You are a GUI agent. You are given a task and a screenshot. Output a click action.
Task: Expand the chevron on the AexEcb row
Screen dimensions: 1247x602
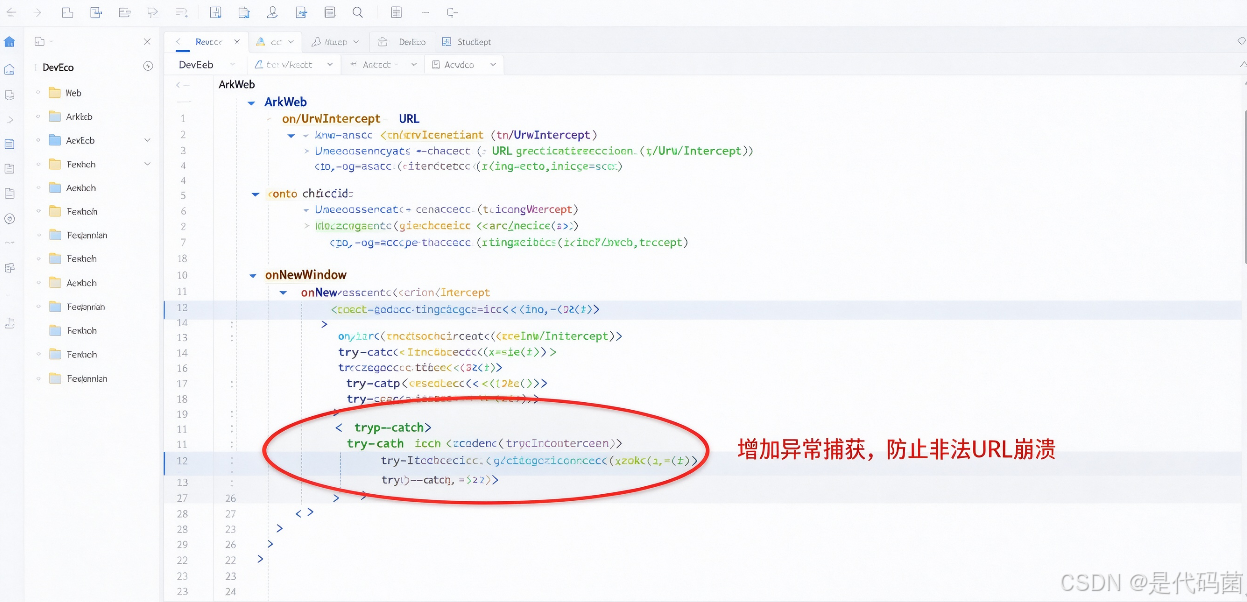coord(148,140)
